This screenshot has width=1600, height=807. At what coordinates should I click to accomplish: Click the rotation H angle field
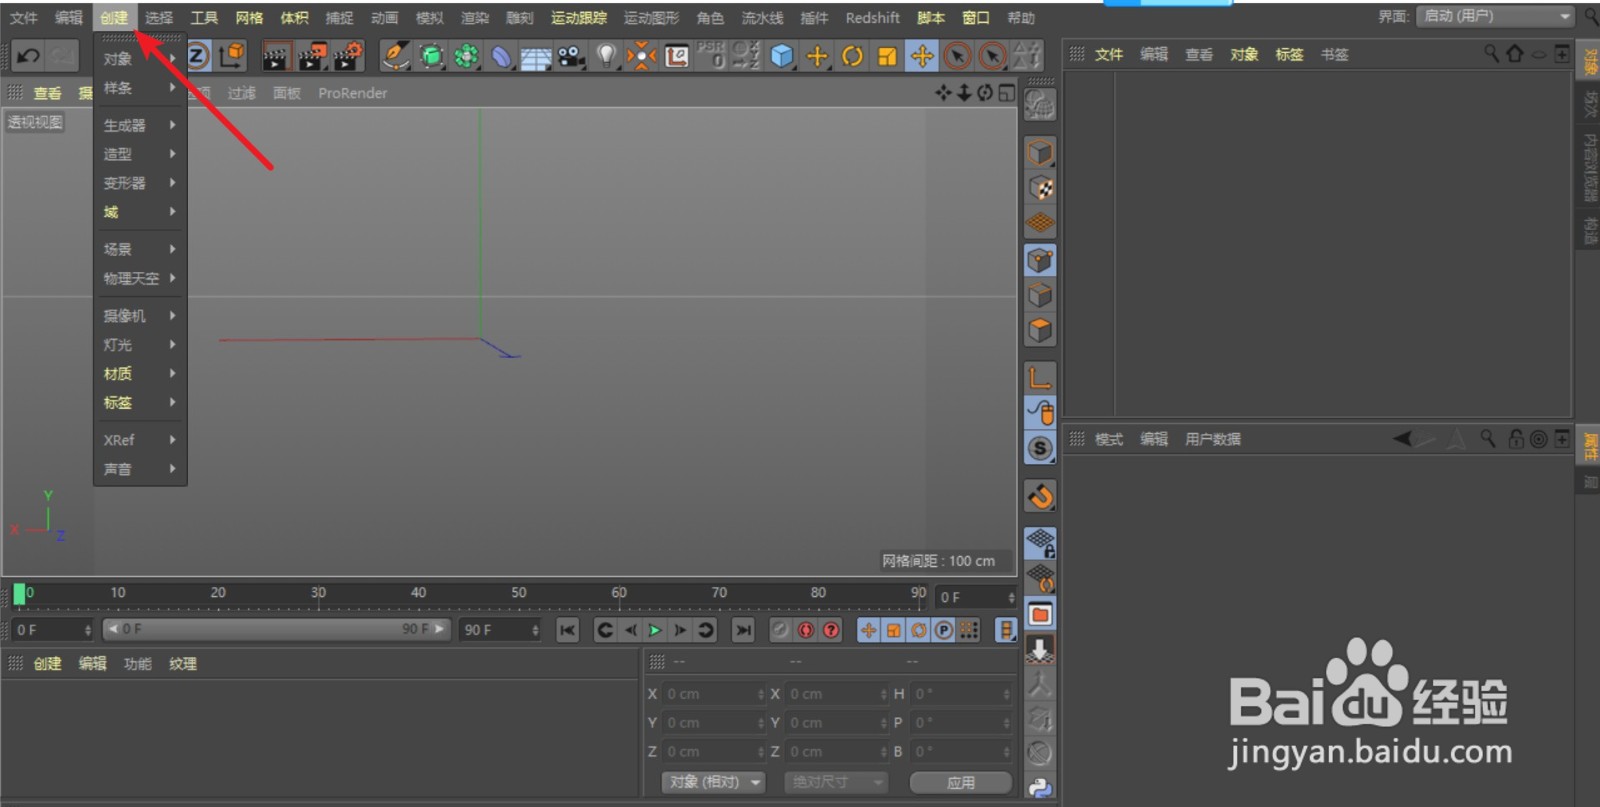pos(962,693)
